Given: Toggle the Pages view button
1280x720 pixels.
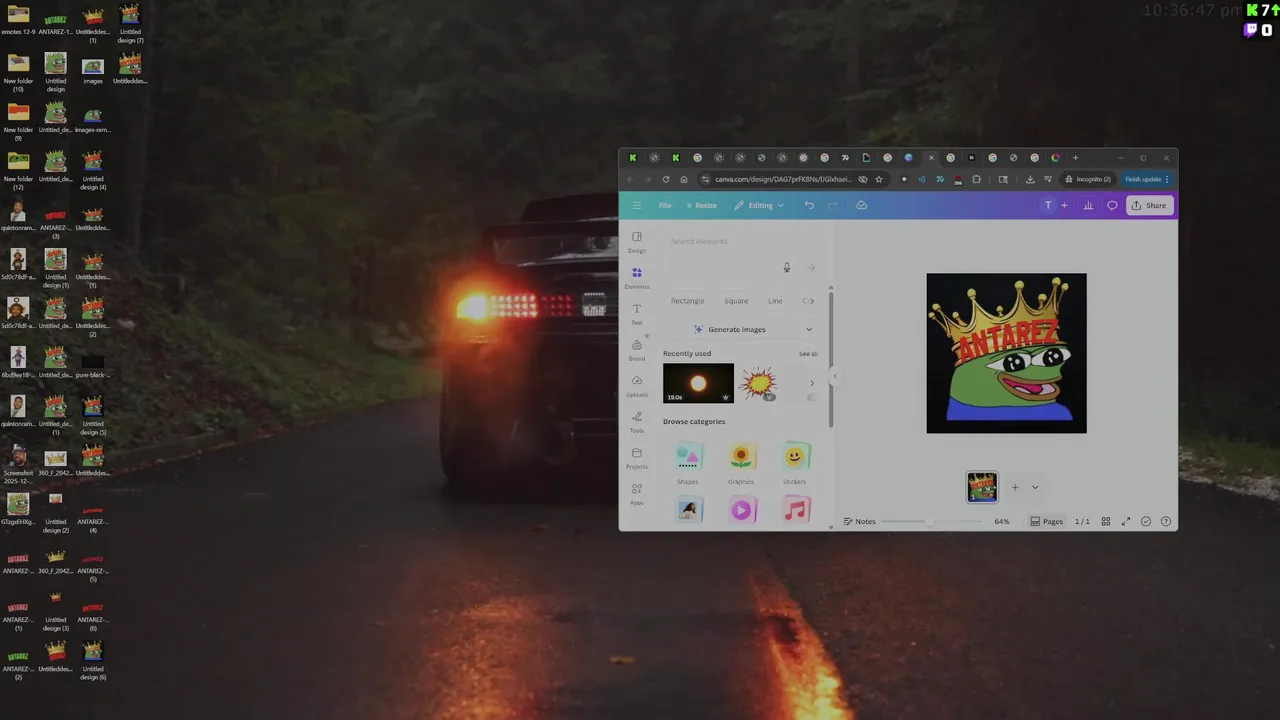Looking at the screenshot, I should pos(1047,521).
